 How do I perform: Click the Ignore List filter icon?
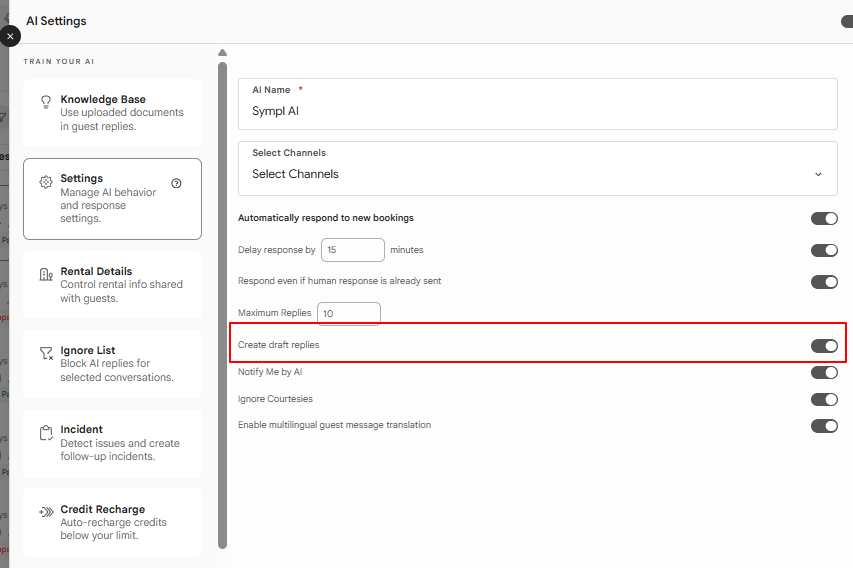point(46,354)
